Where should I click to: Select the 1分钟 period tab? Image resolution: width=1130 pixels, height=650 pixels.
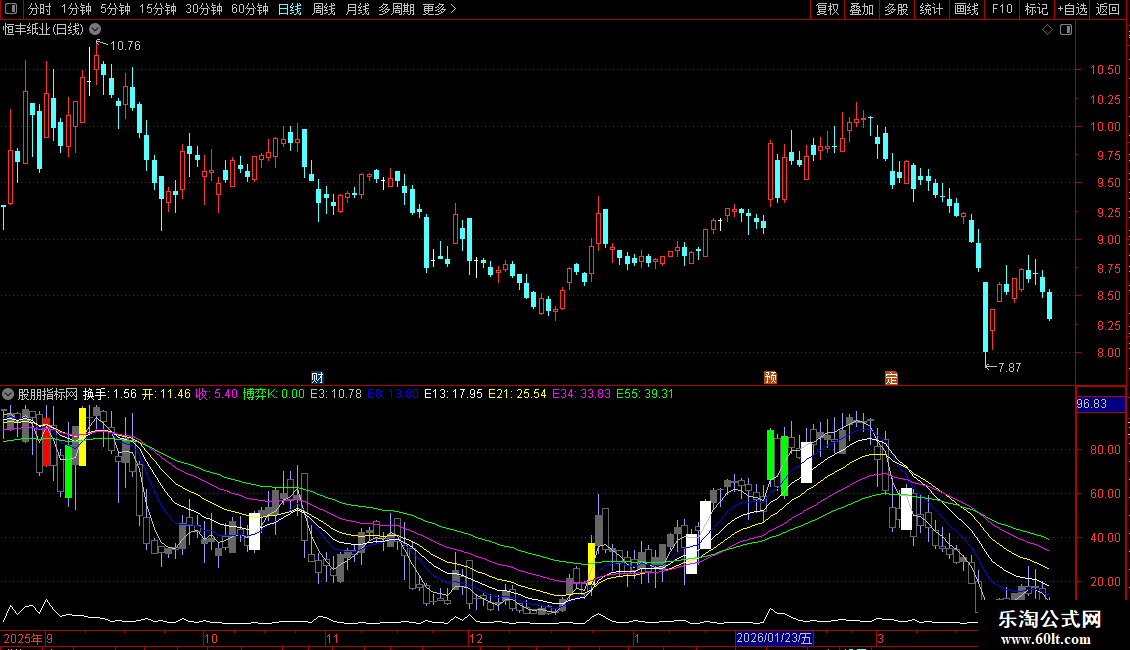click(76, 9)
